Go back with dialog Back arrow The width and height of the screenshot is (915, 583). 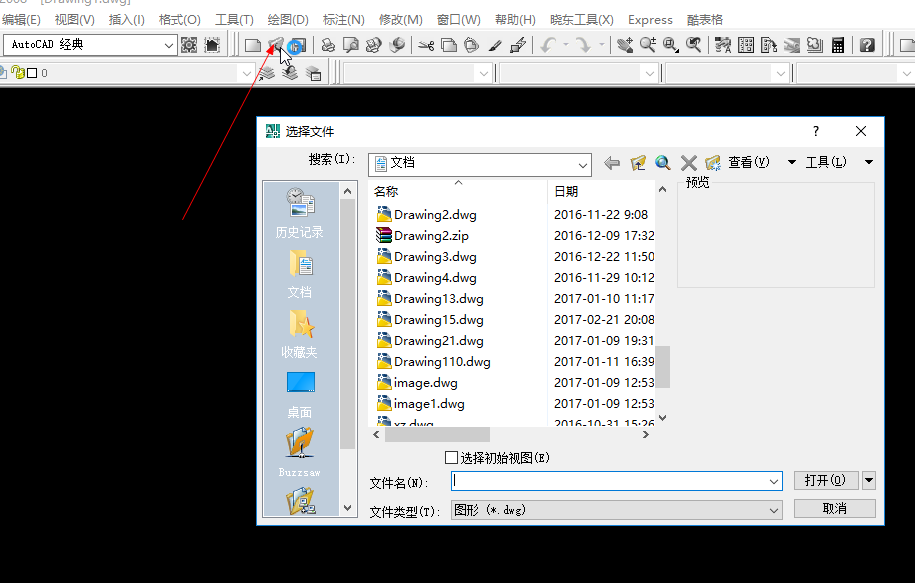point(612,163)
